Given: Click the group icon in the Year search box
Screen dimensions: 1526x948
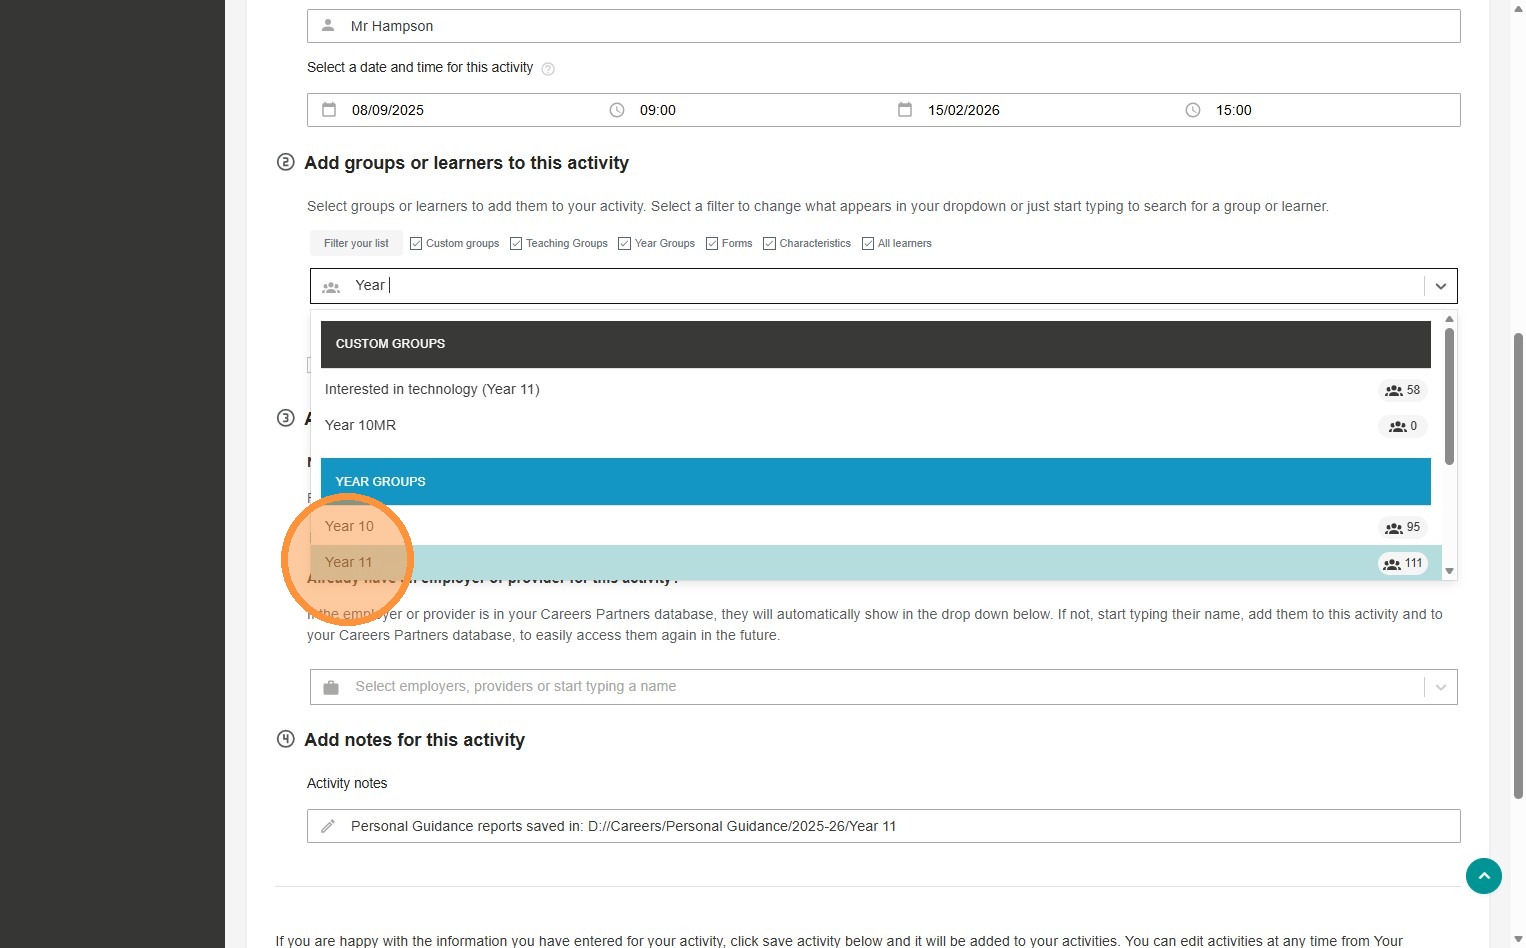Looking at the screenshot, I should 331,287.
